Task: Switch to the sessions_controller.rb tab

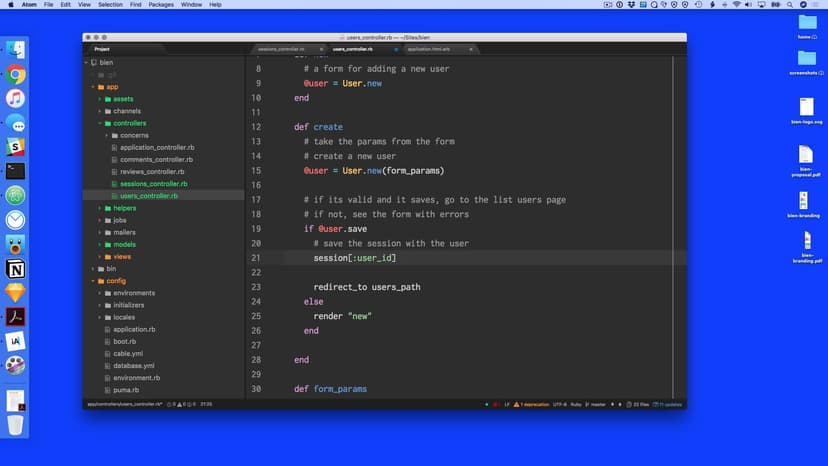Action: [280, 48]
